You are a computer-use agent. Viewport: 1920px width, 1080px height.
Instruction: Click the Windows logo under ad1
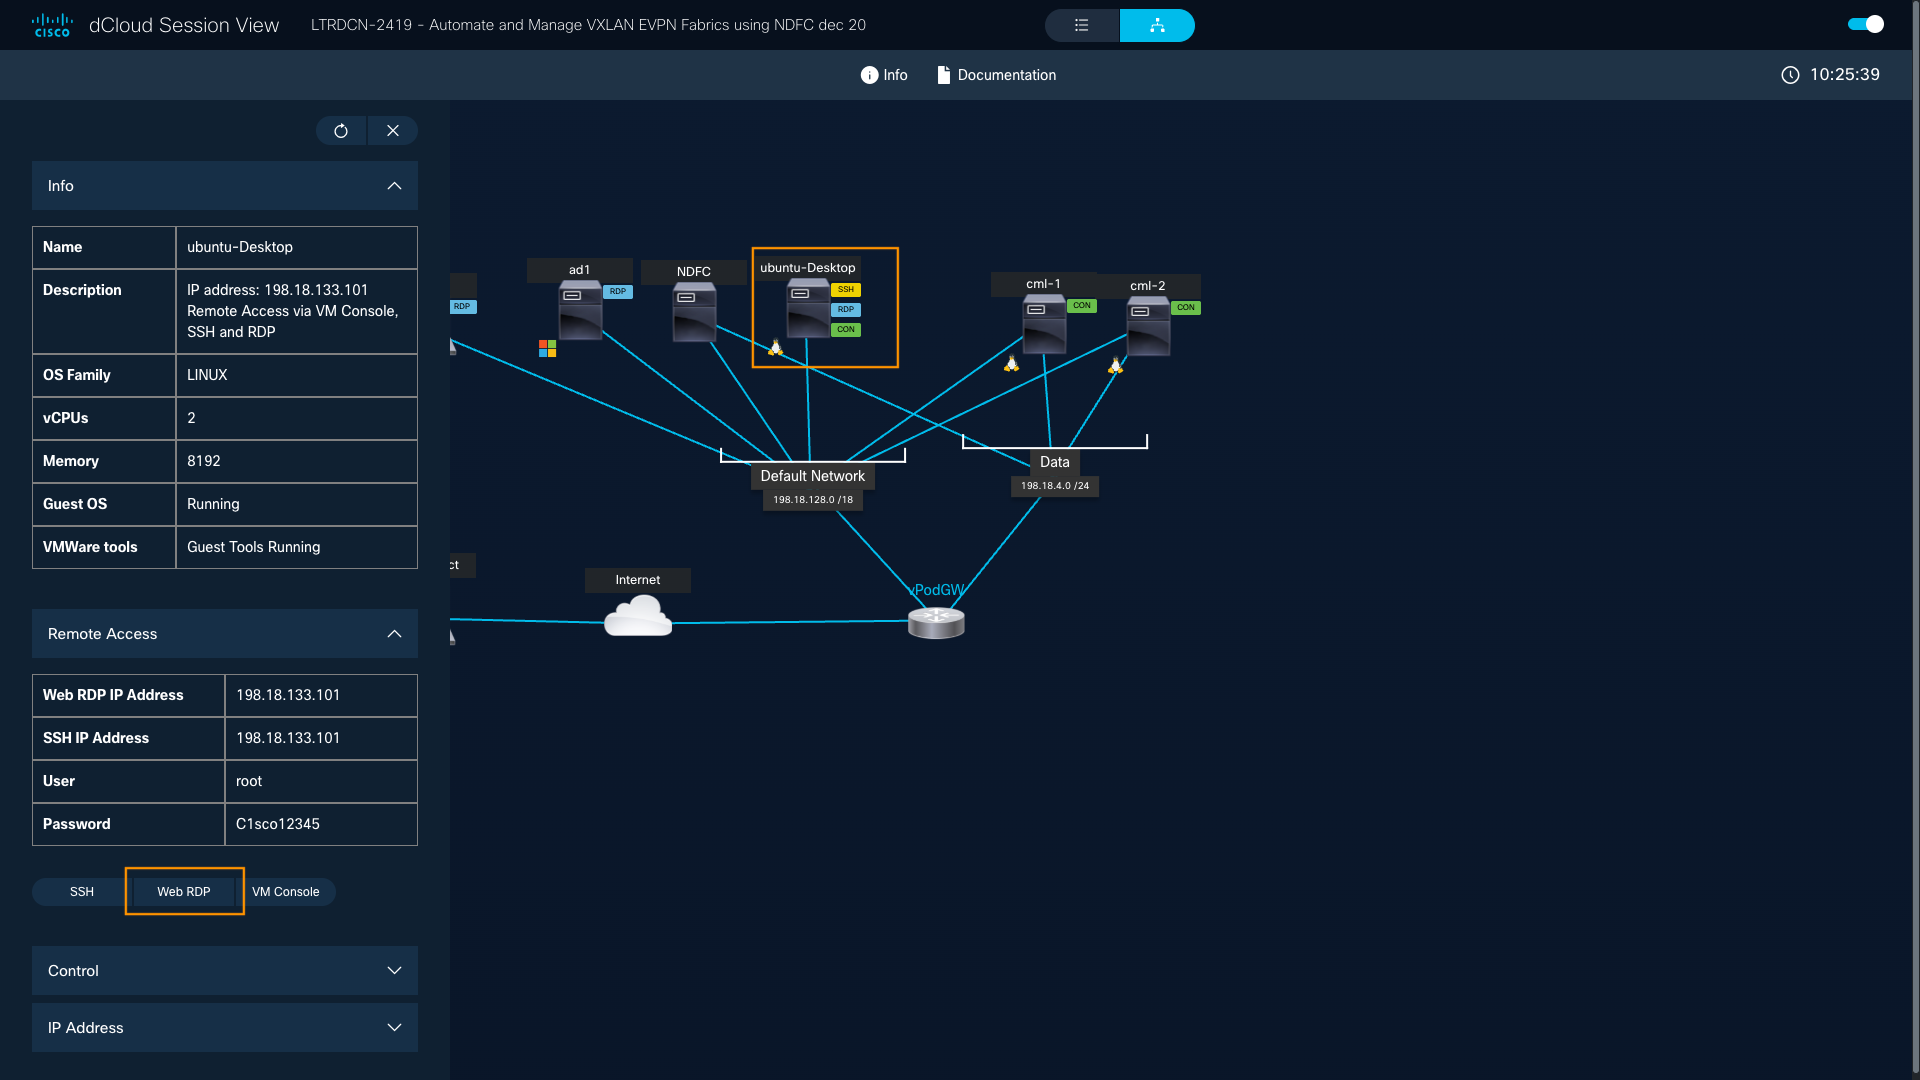pyautogui.click(x=547, y=348)
